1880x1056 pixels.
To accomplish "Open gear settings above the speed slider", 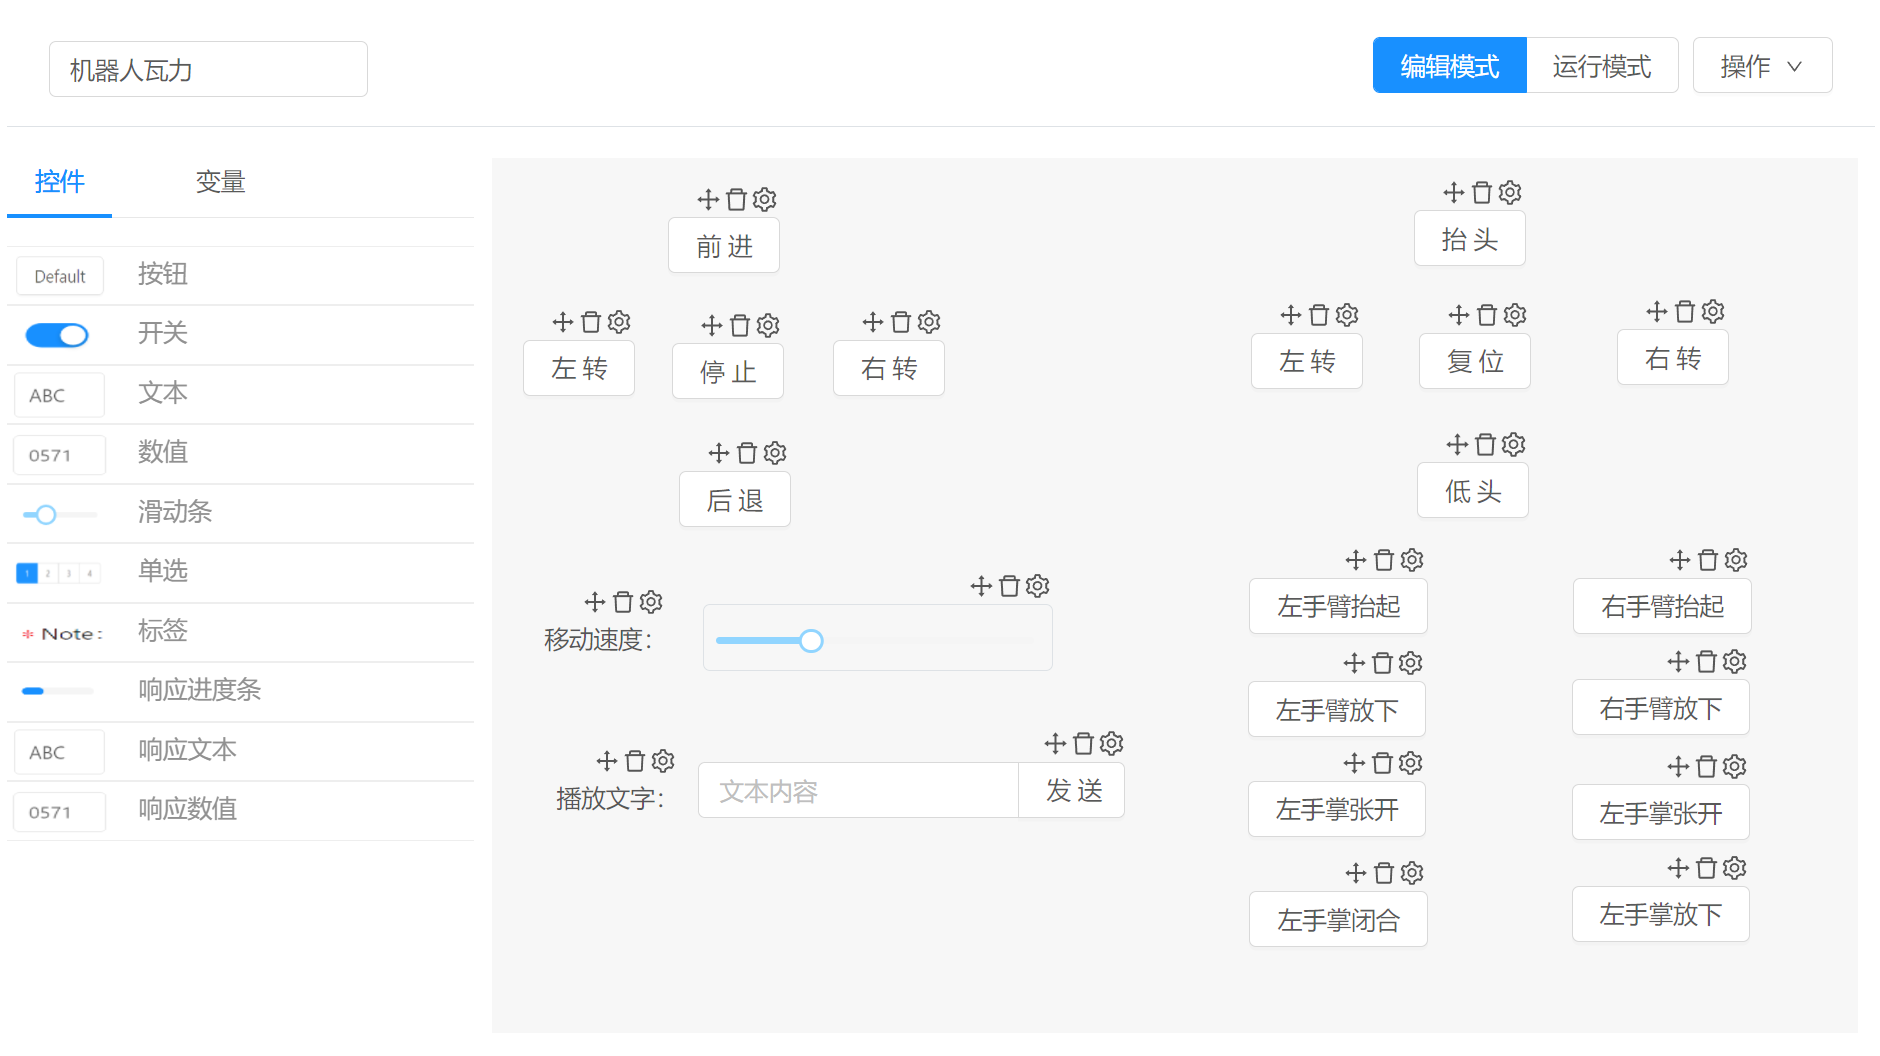I will click(1038, 587).
